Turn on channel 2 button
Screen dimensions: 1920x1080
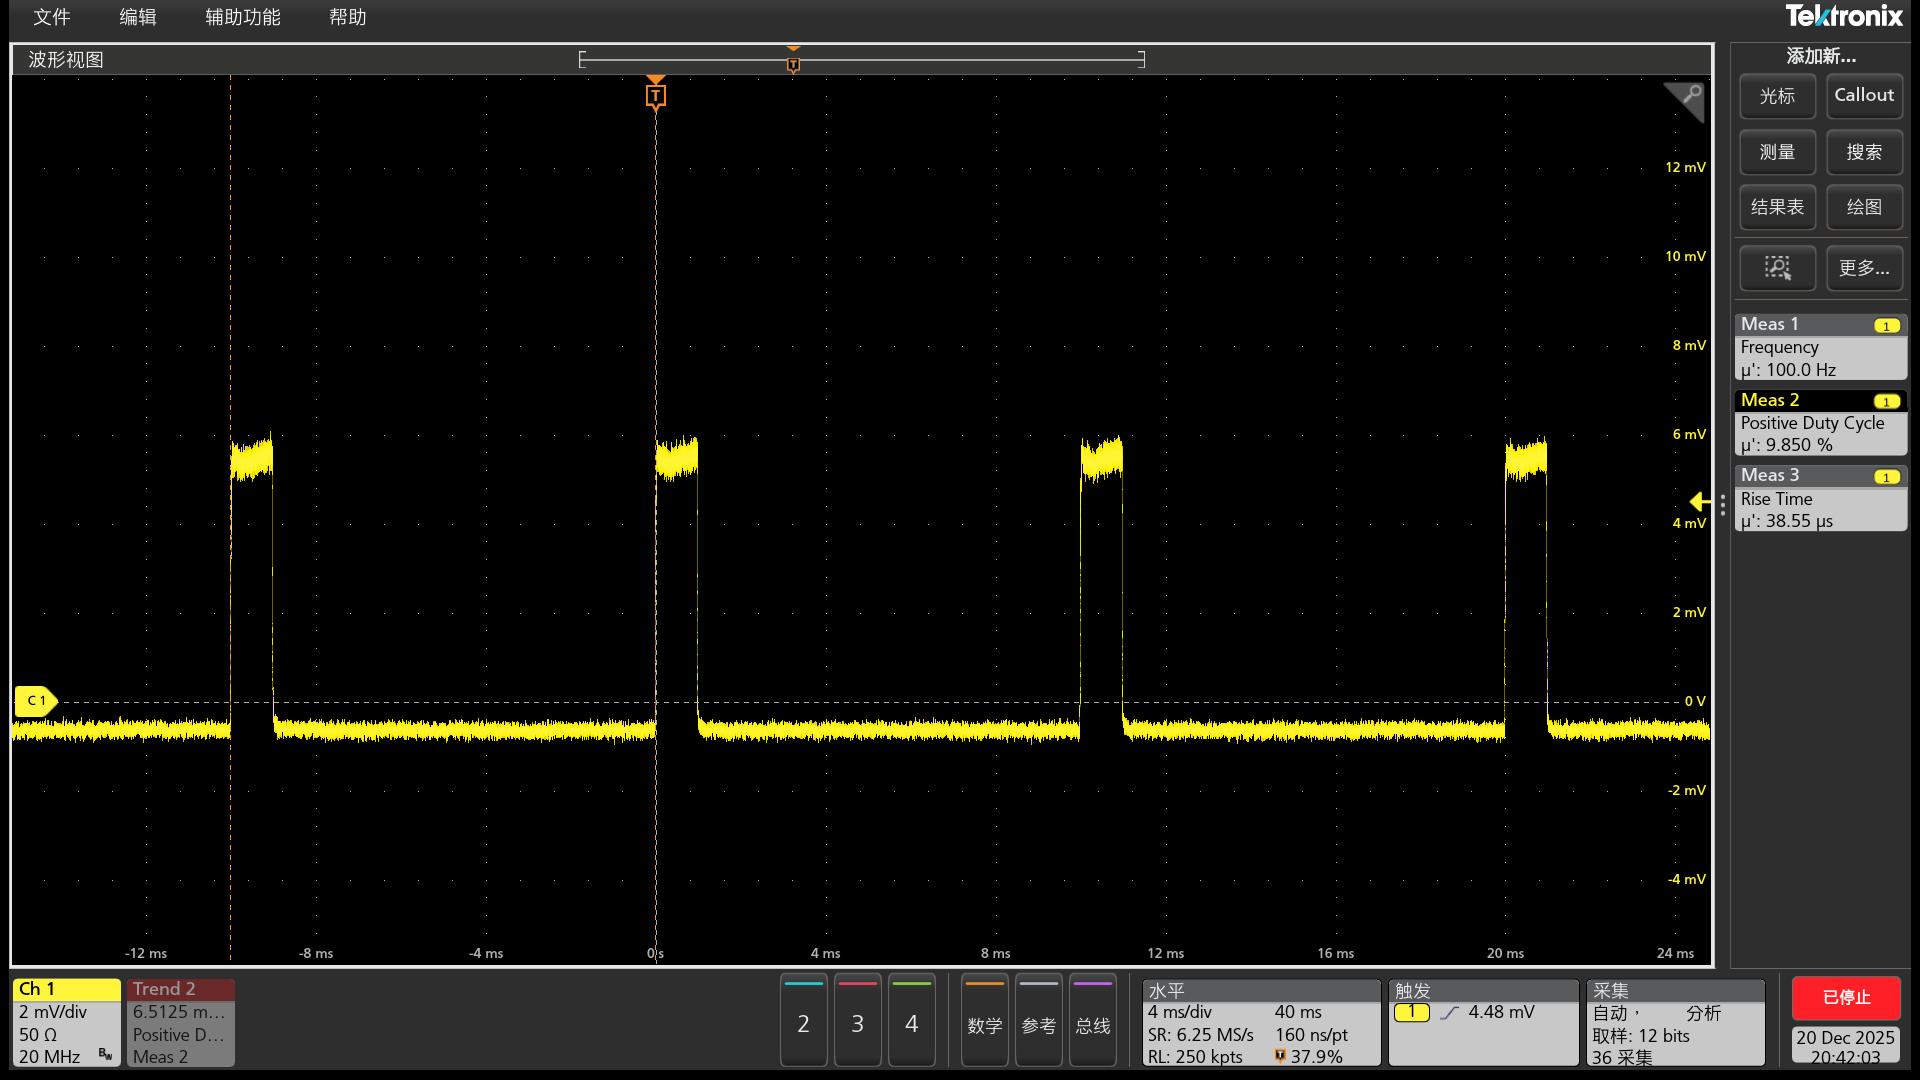(x=803, y=1022)
